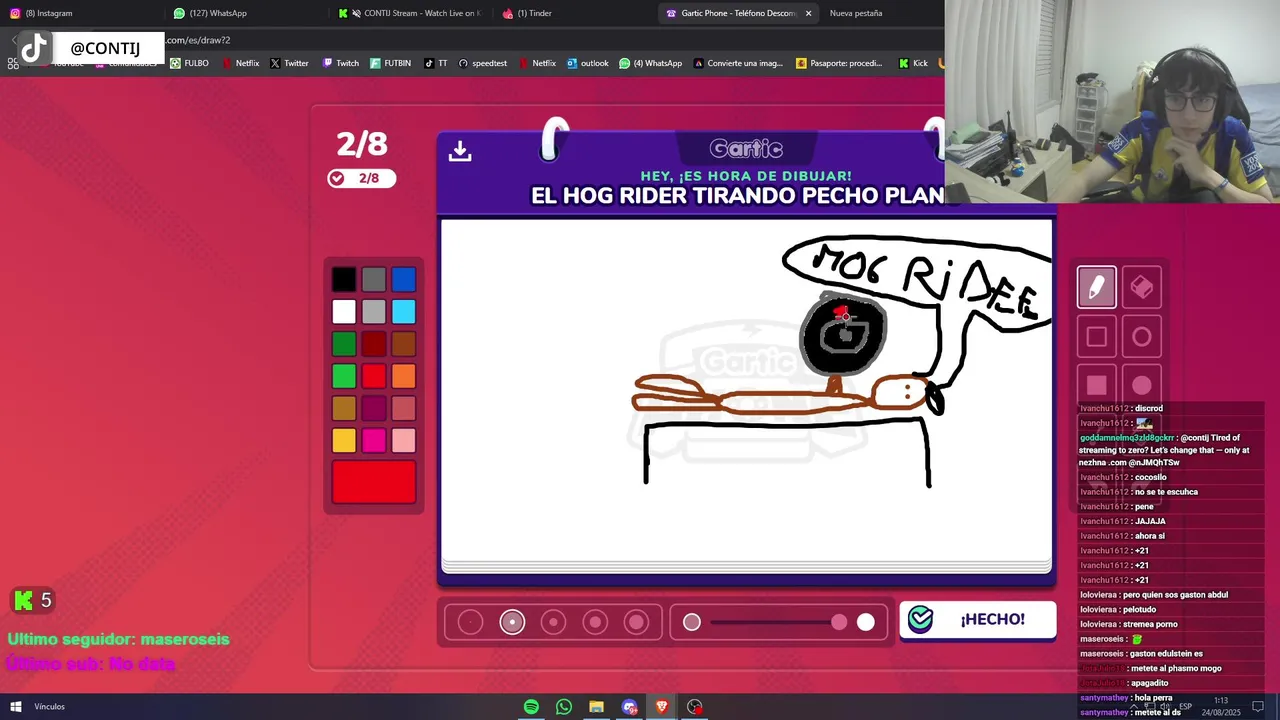Open the large current color picker
This screenshot has height=720, width=1280.
click(374, 482)
